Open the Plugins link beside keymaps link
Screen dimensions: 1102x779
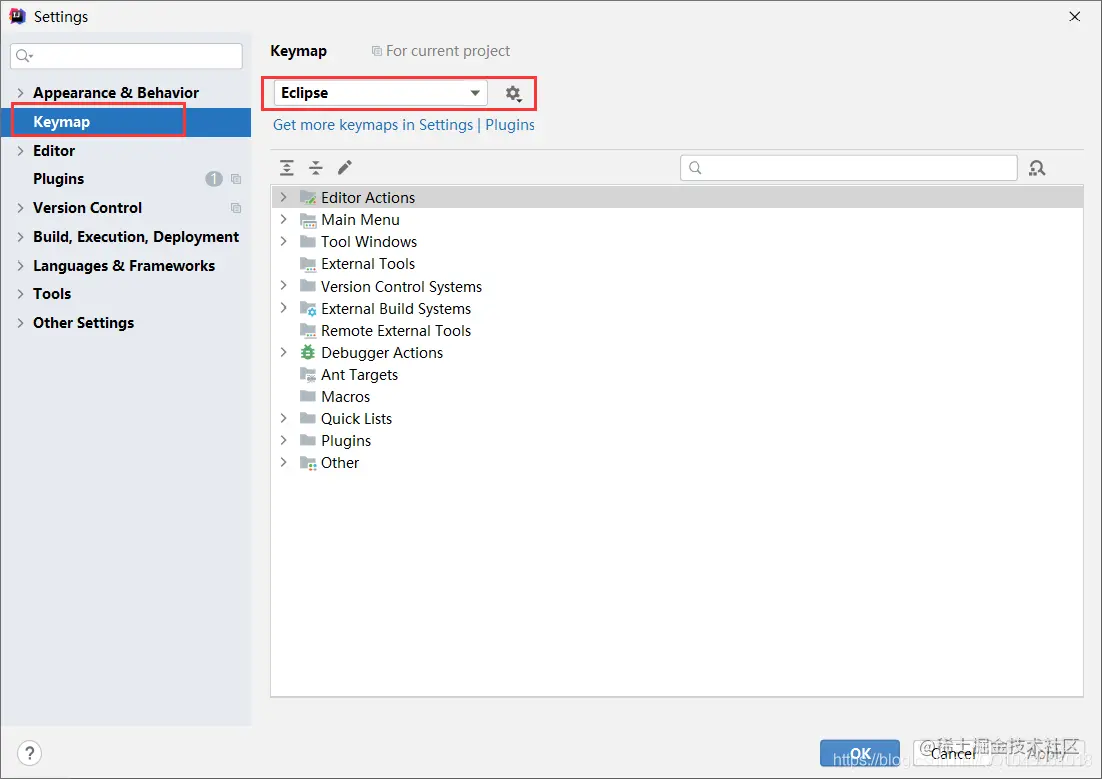click(510, 125)
